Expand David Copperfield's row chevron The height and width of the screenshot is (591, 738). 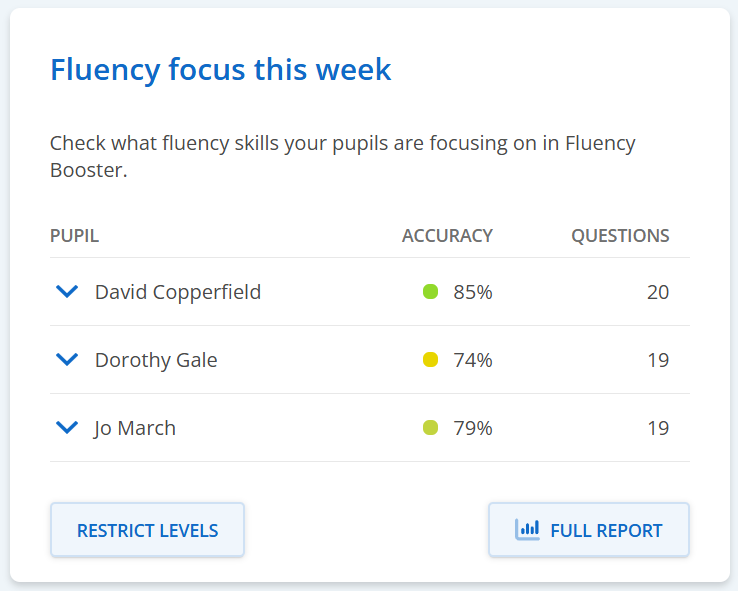[x=67, y=292]
